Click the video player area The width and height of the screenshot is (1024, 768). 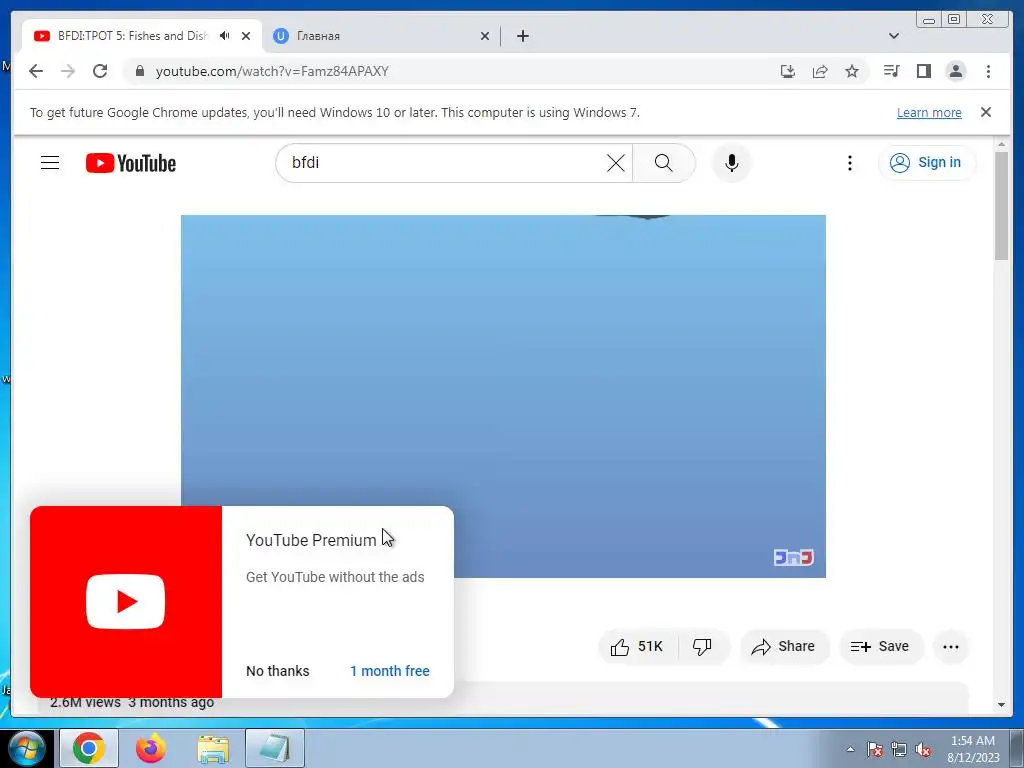tap(503, 396)
